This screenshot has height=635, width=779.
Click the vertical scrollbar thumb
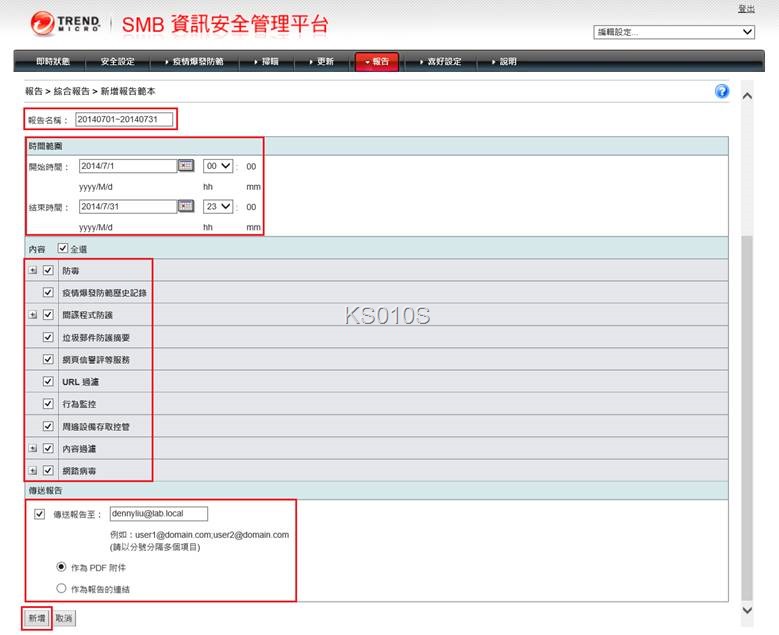pos(747,418)
